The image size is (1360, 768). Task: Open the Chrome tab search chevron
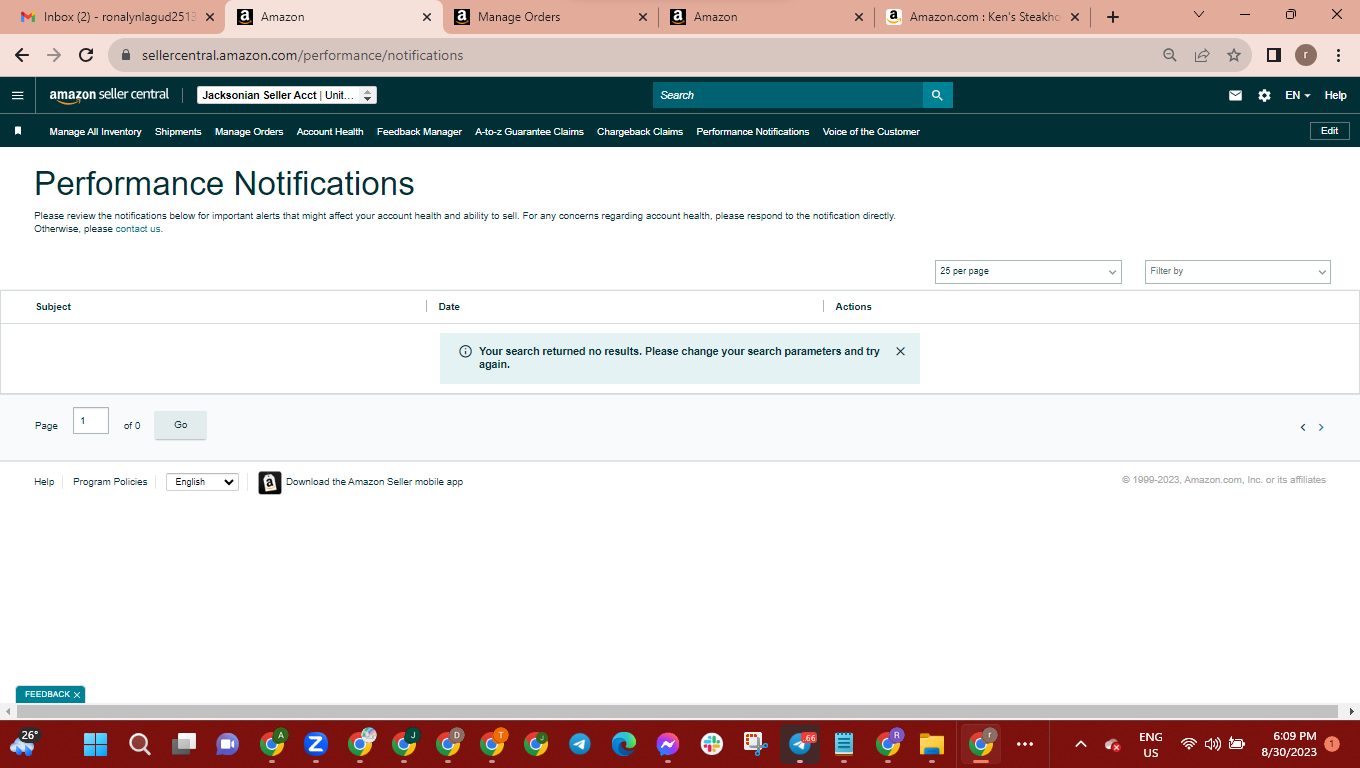coord(1199,15)
